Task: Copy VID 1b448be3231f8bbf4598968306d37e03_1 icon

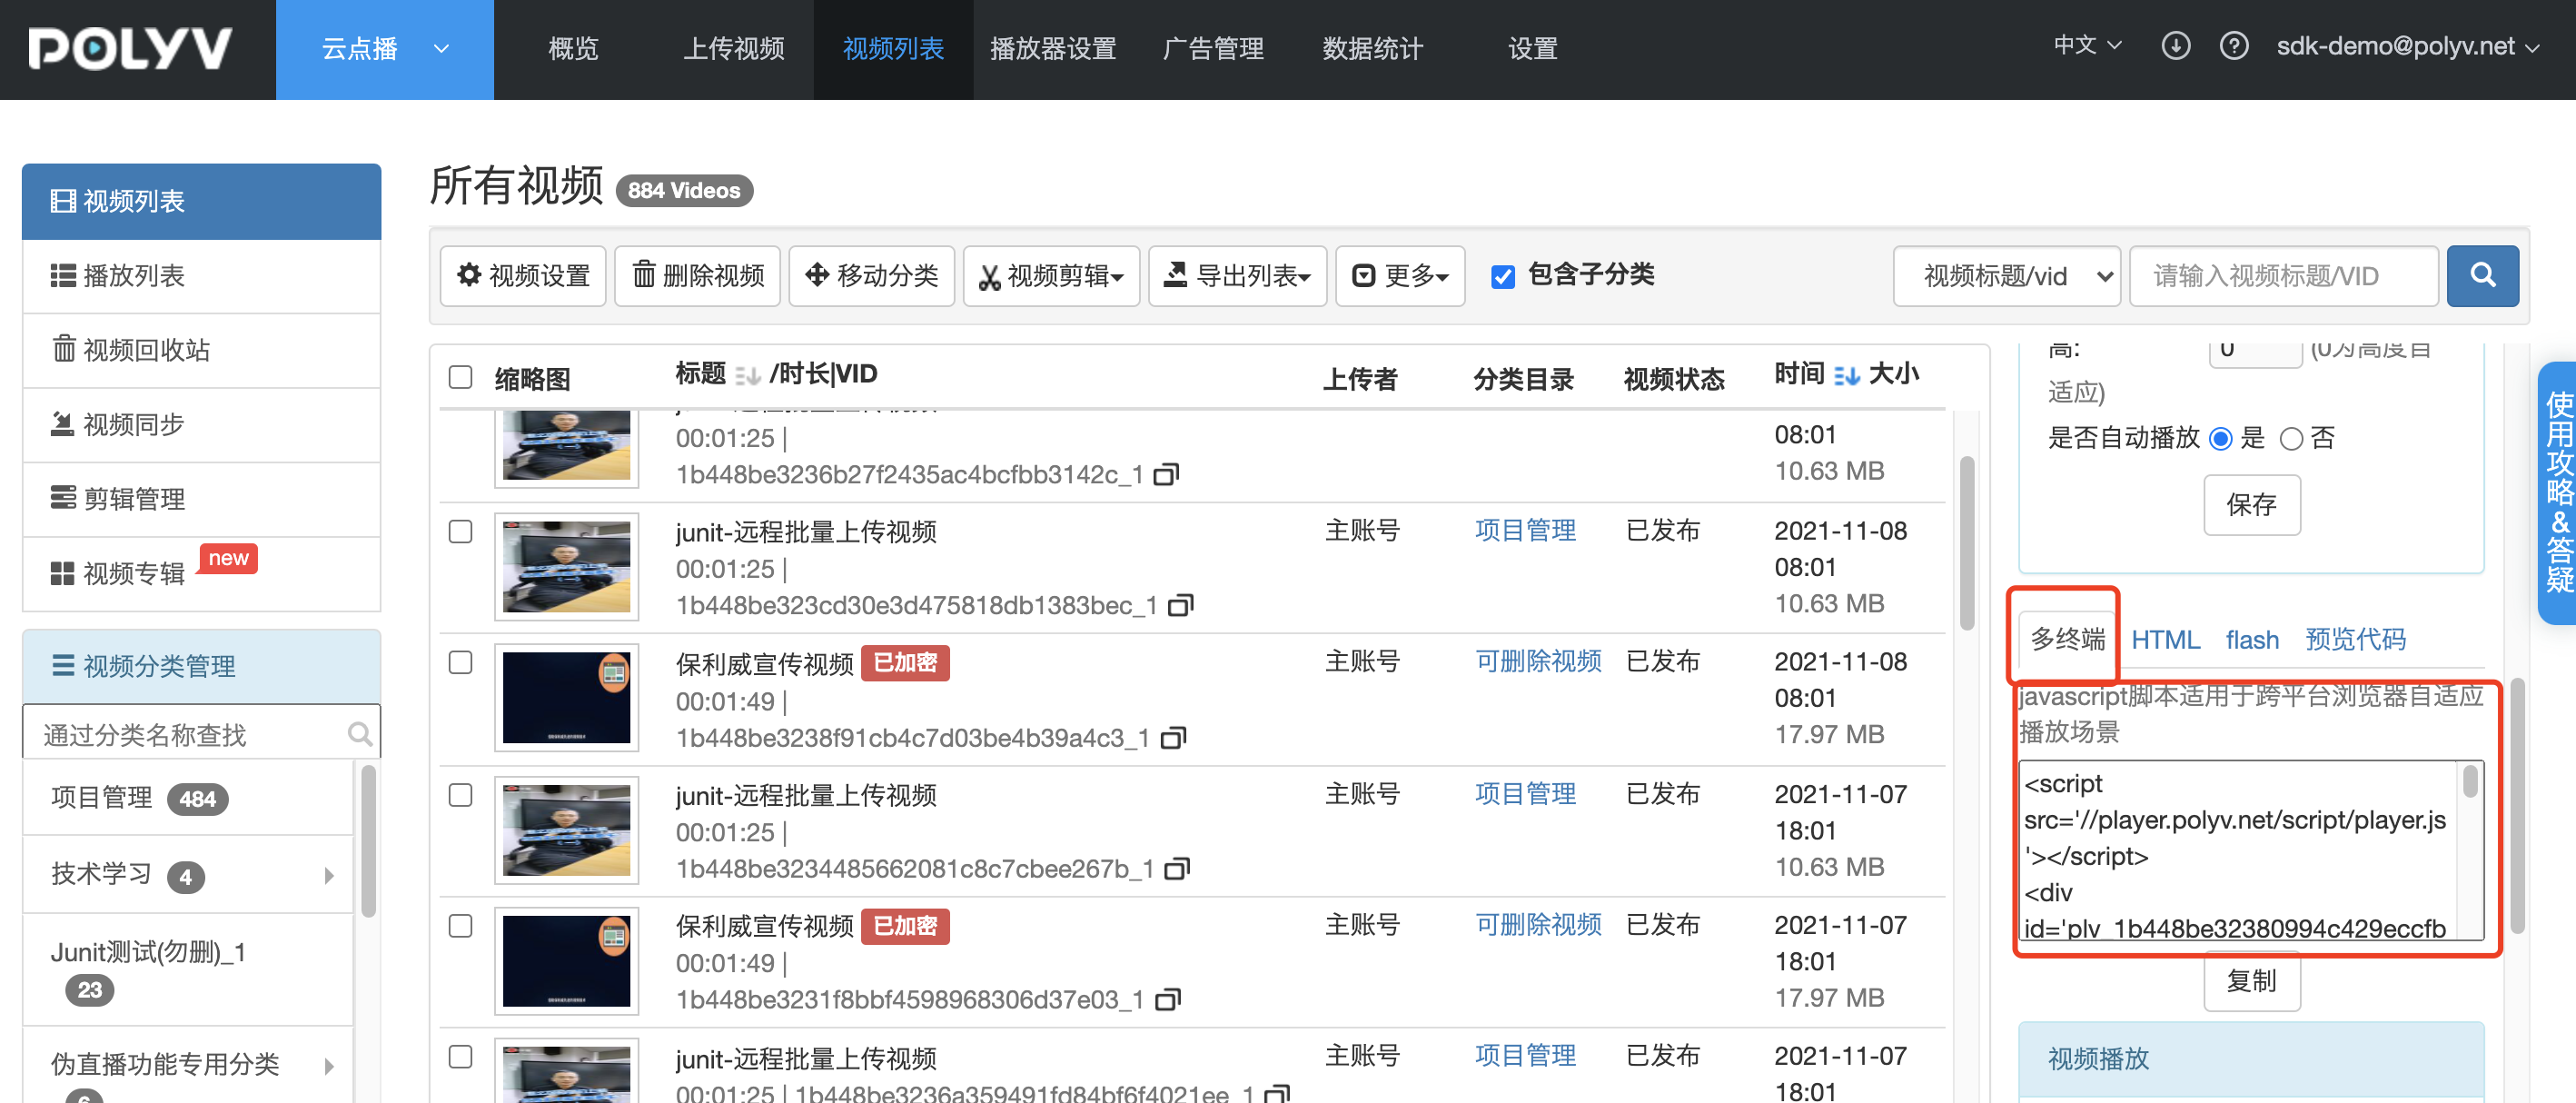Action: pyautogui.click(x=1167, y=999)
